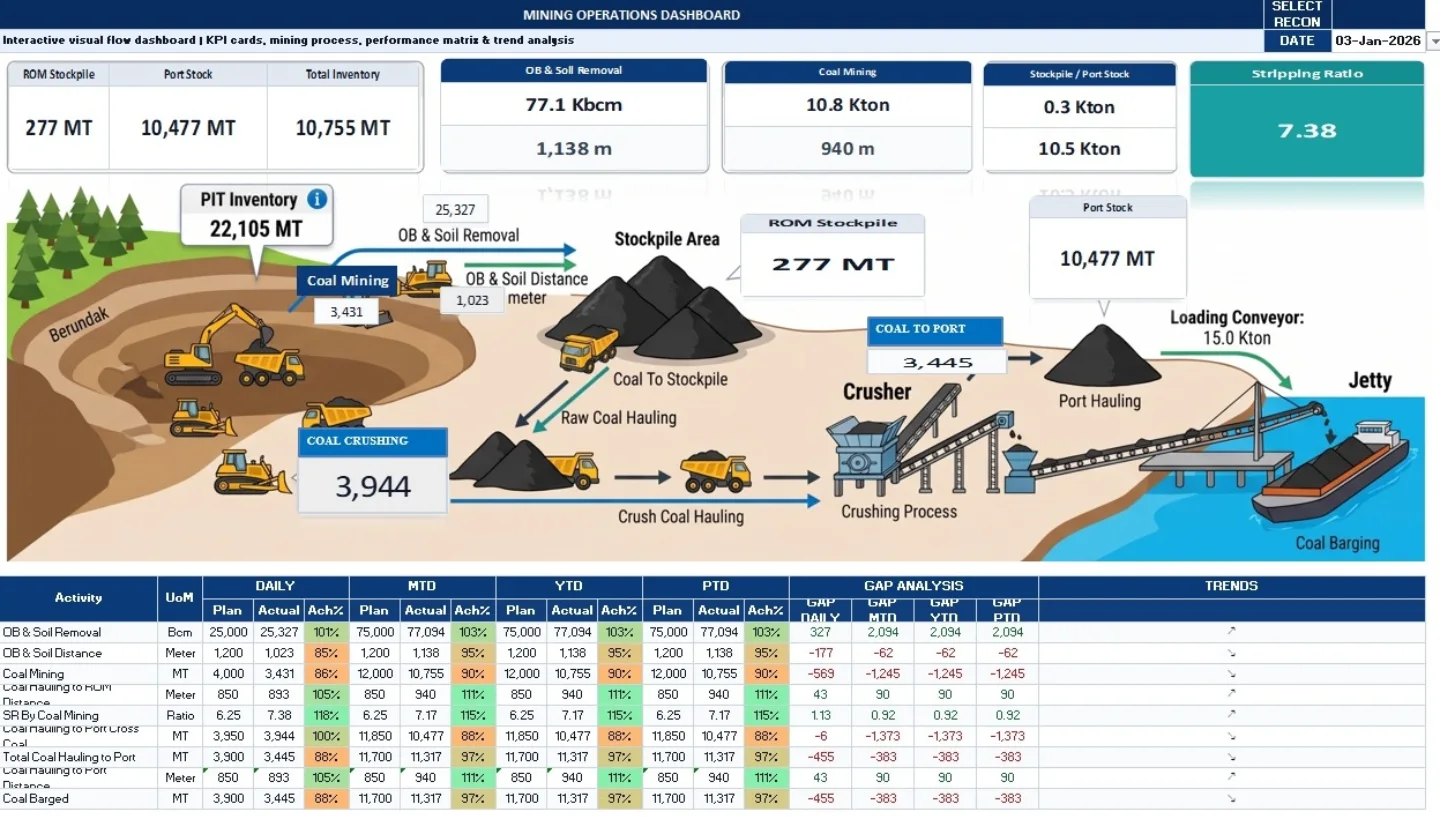Select the Coal Barged activity cell
The width and height of the screenshot is (1440, 819).
[x=79, y=798]
